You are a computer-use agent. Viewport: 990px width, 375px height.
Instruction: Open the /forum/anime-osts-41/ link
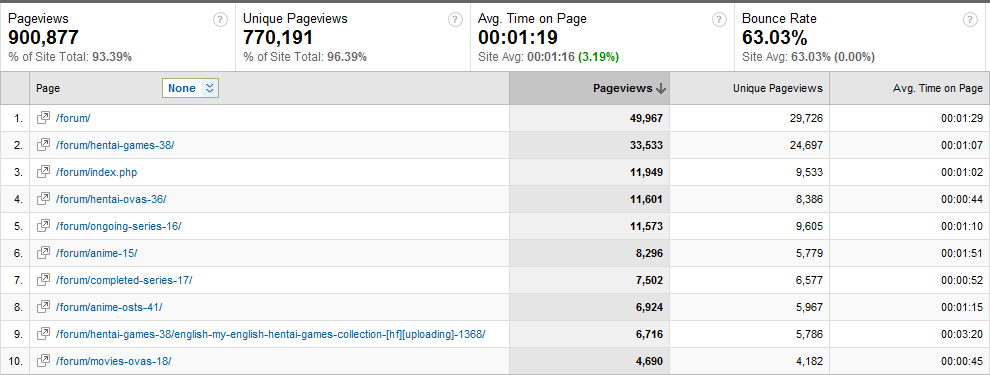(109, 307)
